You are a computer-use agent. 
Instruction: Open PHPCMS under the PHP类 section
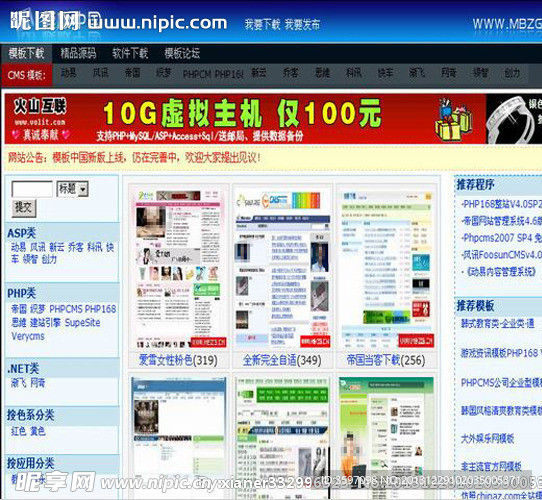[x=66, y=309]
